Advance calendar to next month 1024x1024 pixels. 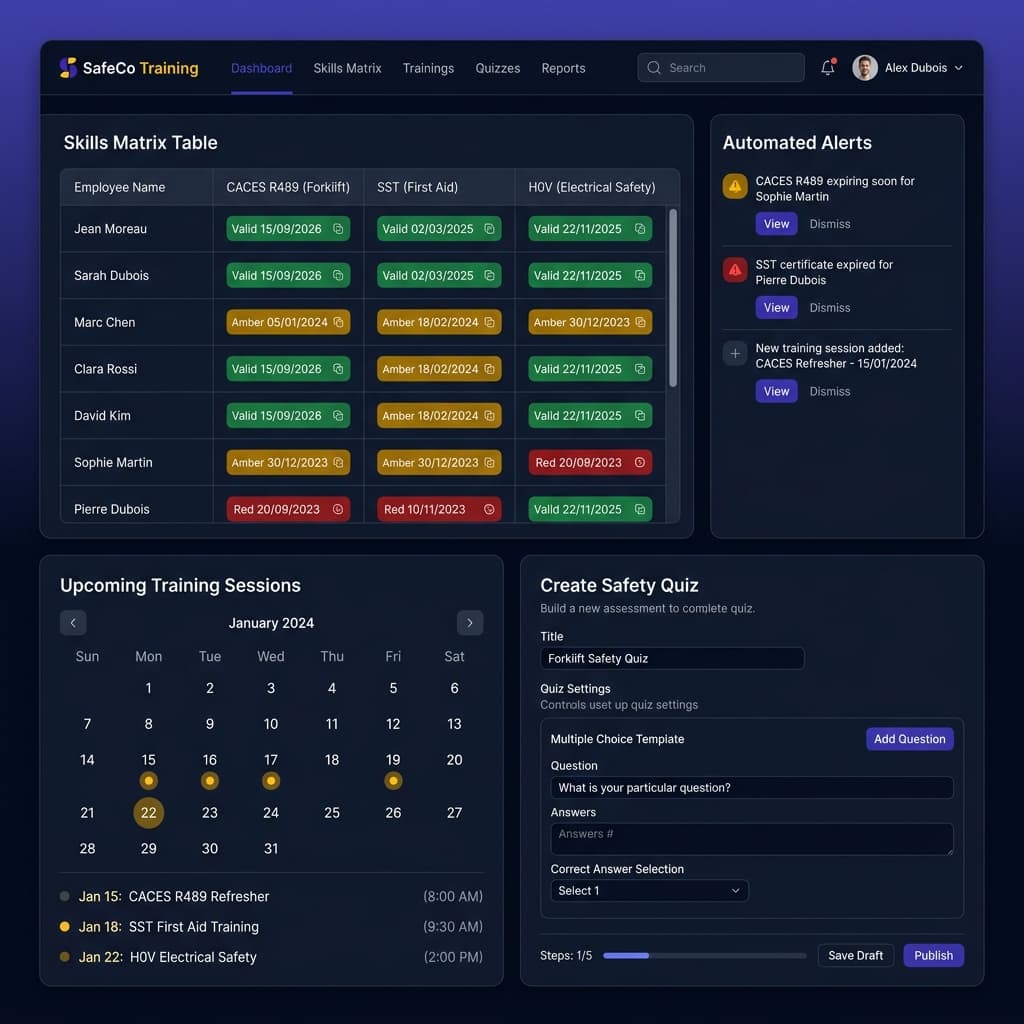pyautogui.click(x=470, y=623)
